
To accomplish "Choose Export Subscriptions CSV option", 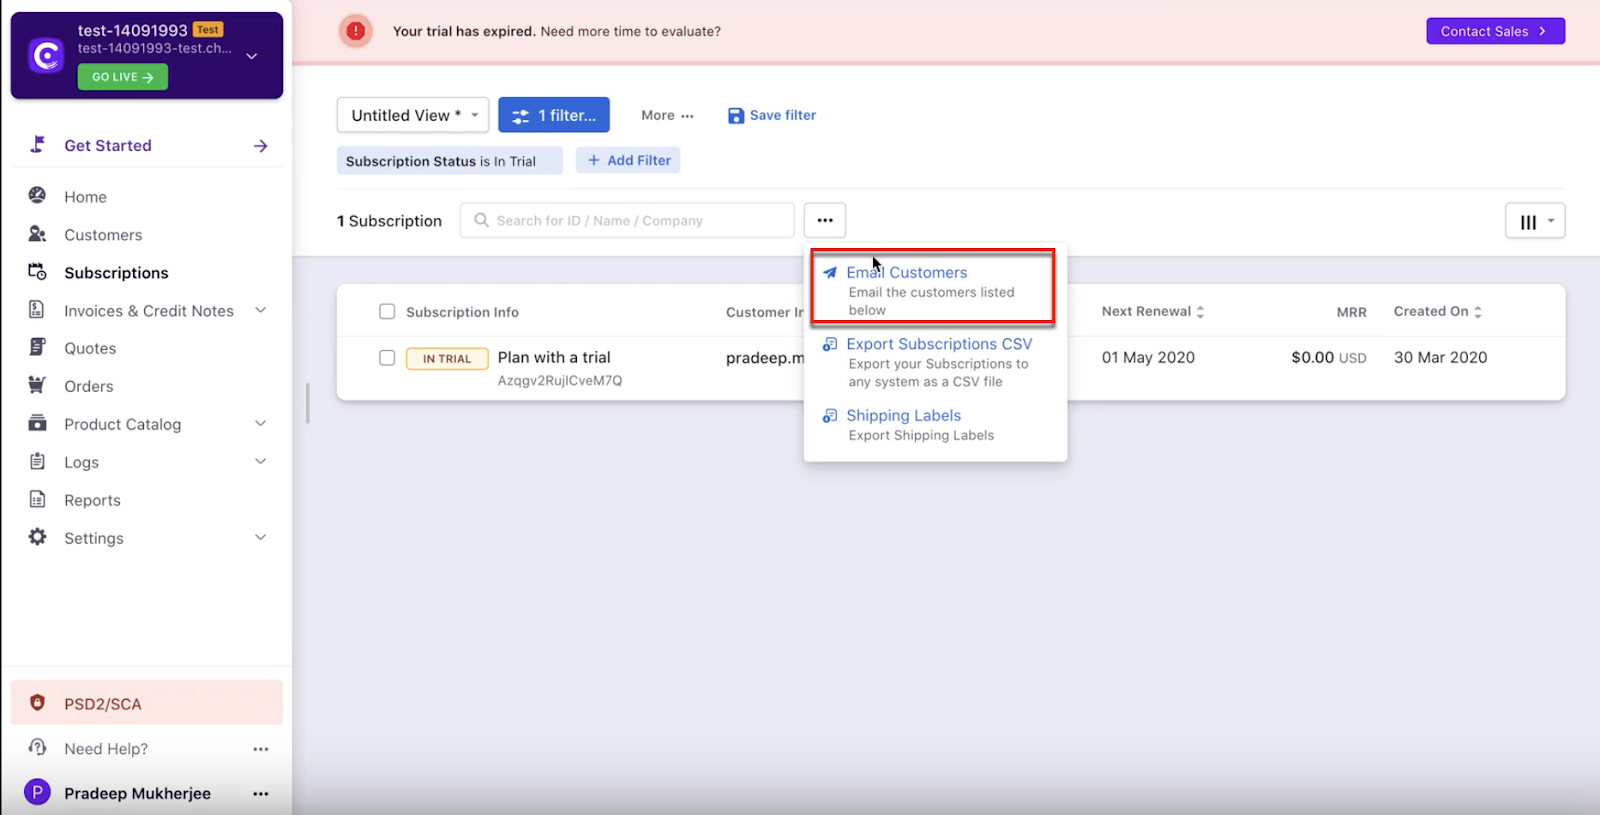I will pos(938,344).
